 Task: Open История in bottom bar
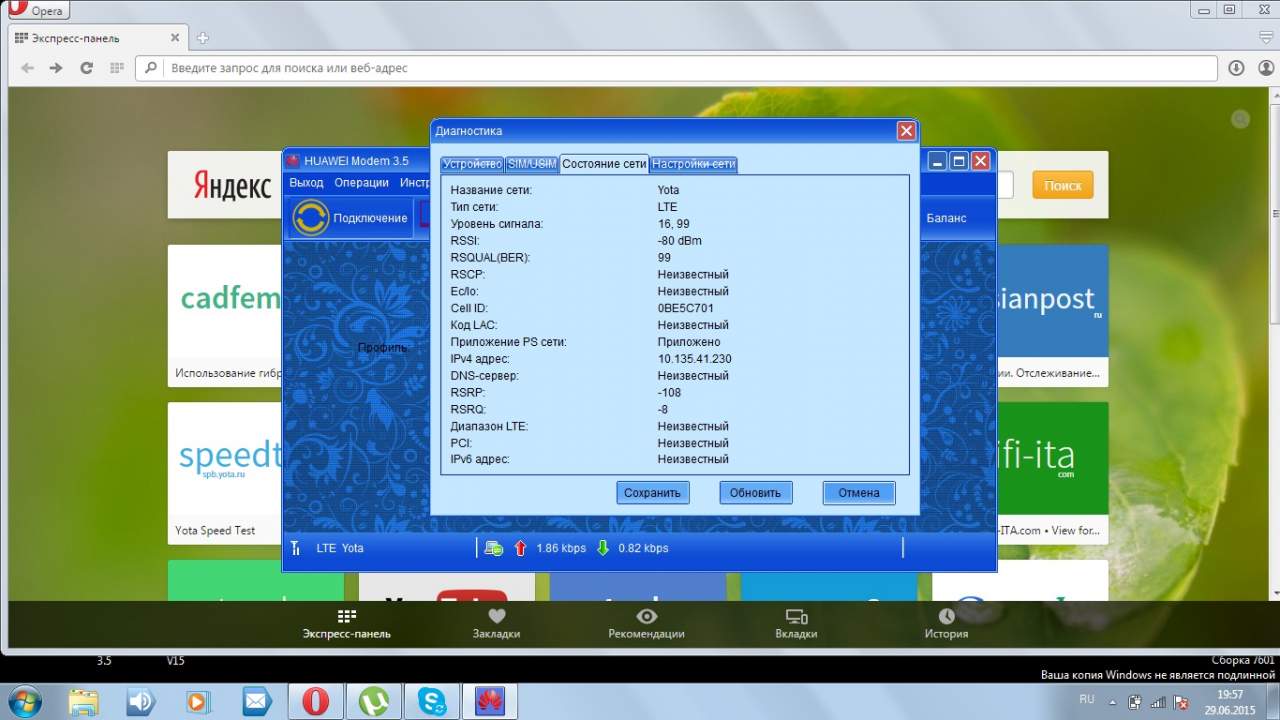[x=946, y=624]
